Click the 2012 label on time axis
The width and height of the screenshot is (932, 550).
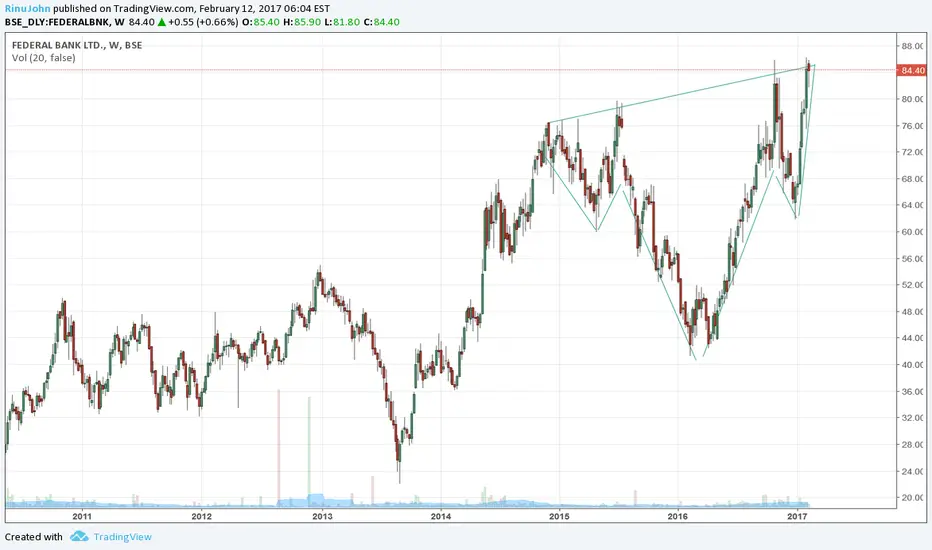tap(201, 516)
